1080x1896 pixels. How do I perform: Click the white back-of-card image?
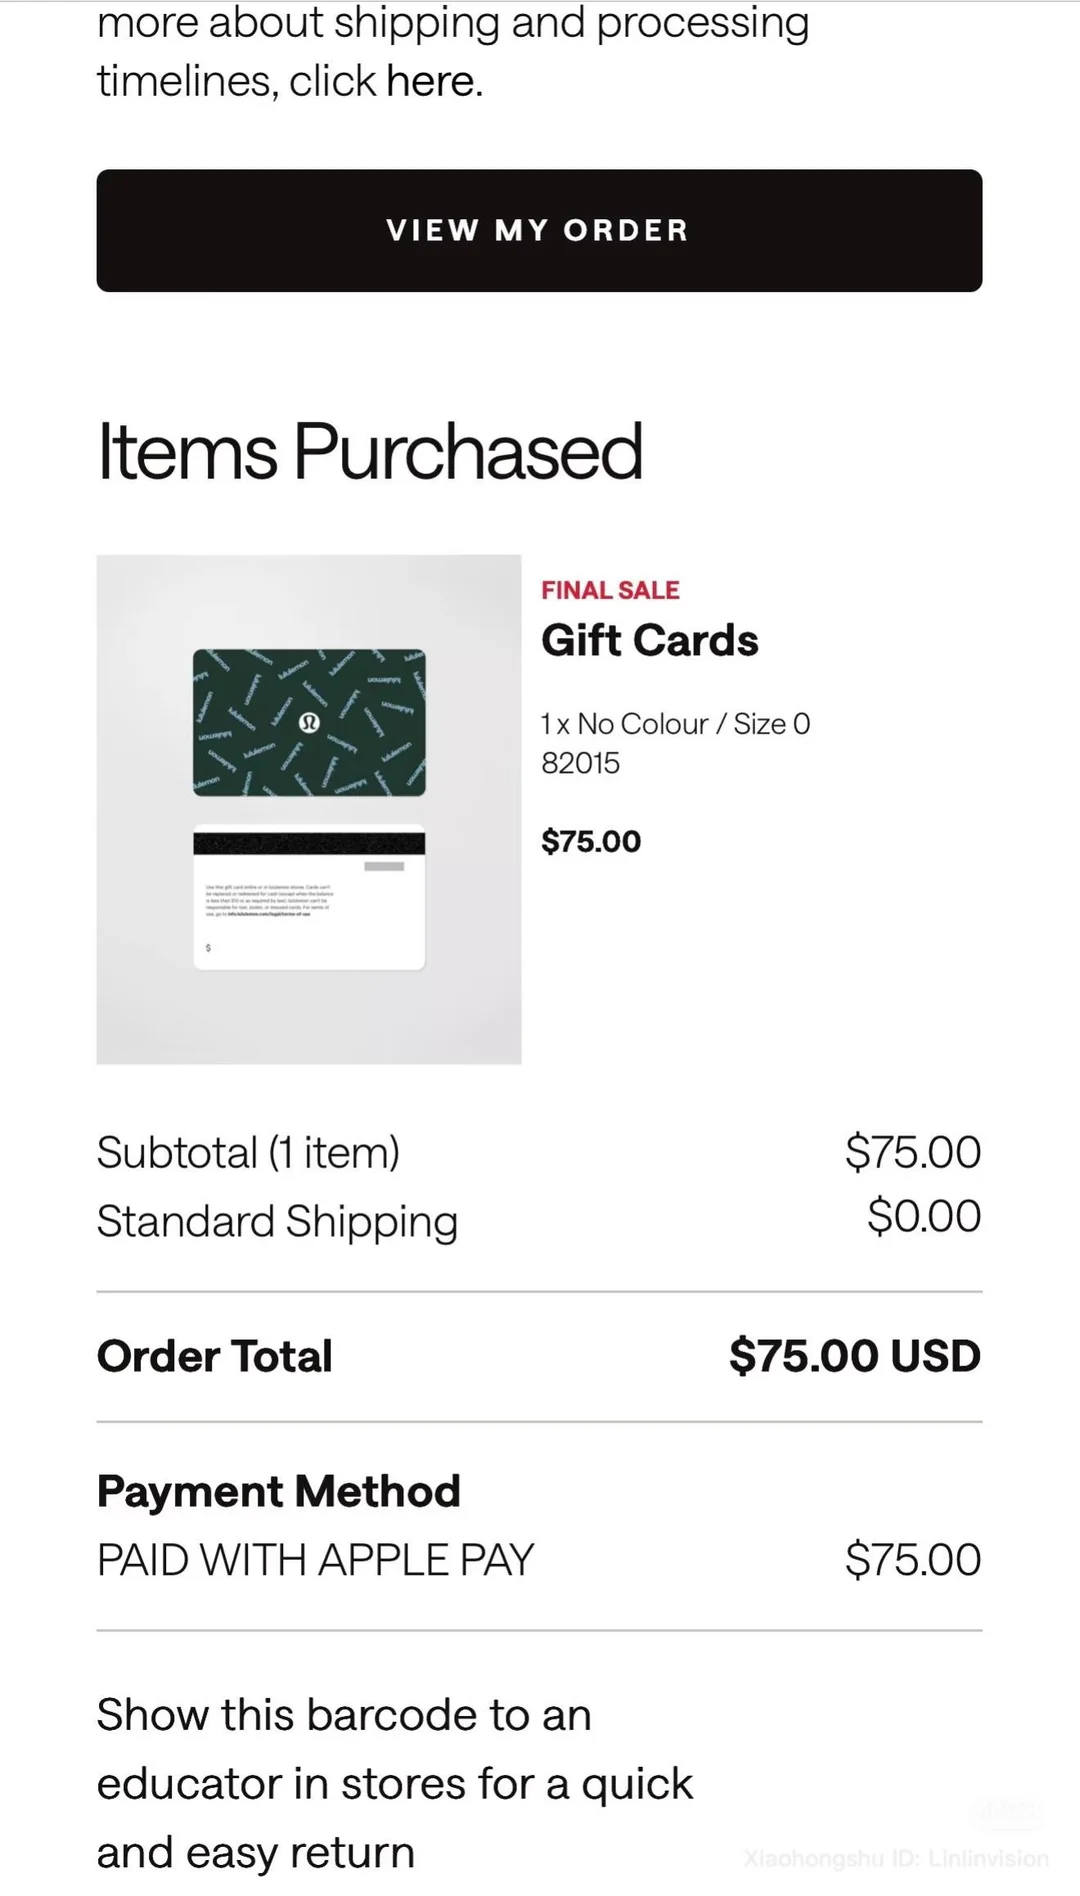(309, 897)
